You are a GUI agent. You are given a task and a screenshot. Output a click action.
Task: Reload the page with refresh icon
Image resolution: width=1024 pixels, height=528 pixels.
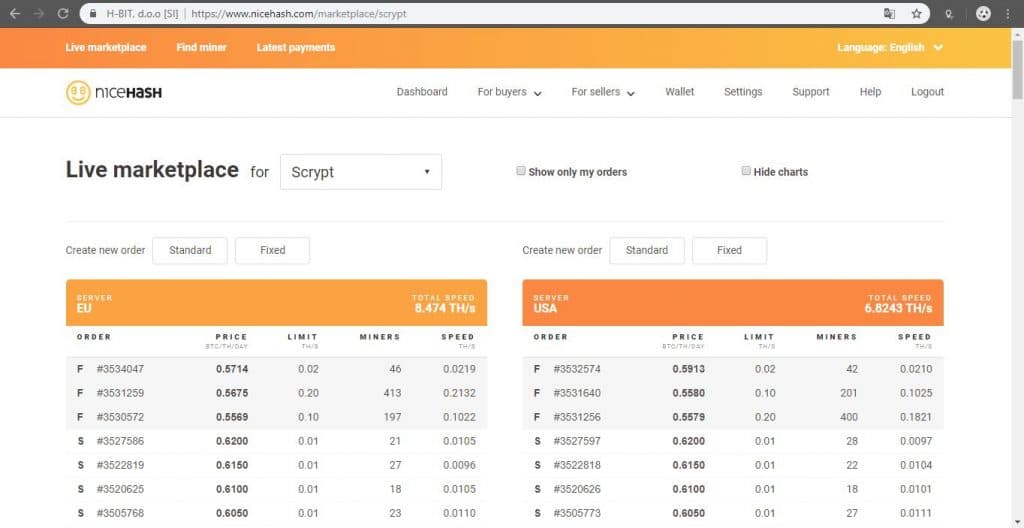point(63,13)
